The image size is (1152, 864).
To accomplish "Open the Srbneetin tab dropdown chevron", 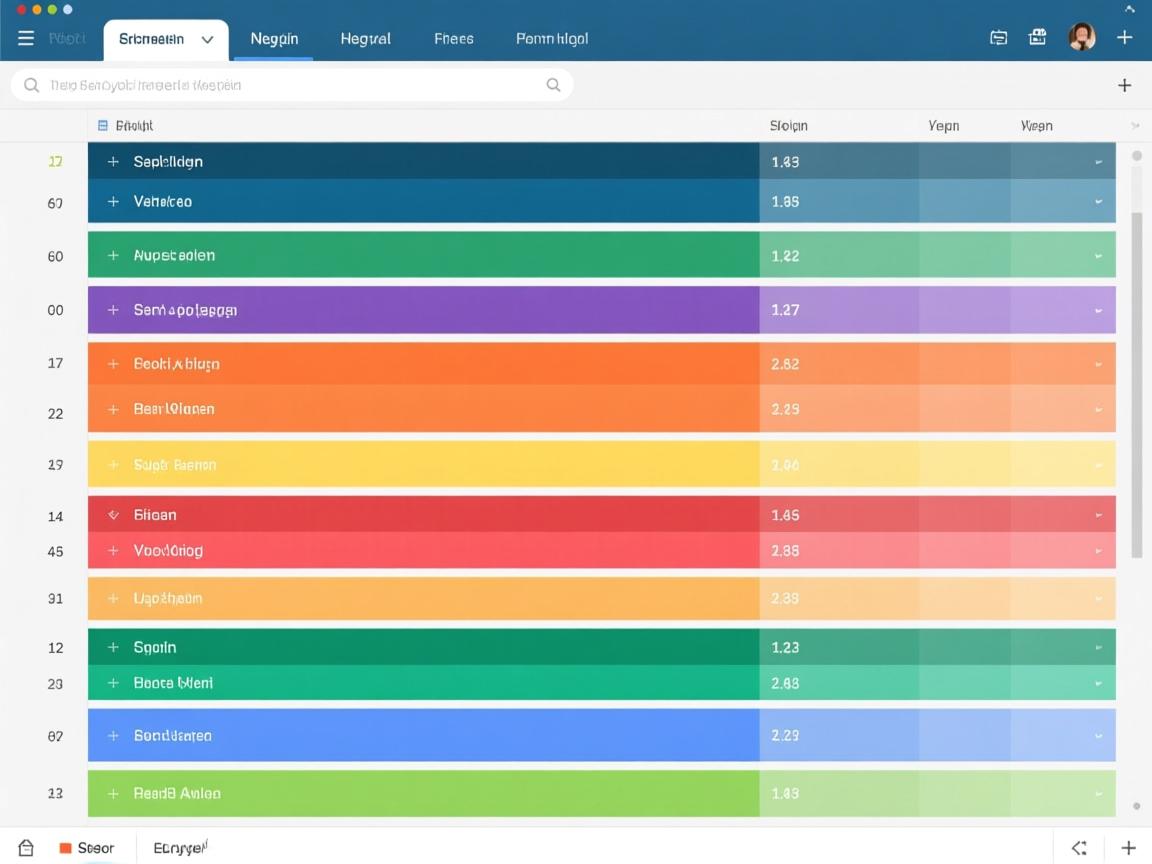I will [207, 40].
